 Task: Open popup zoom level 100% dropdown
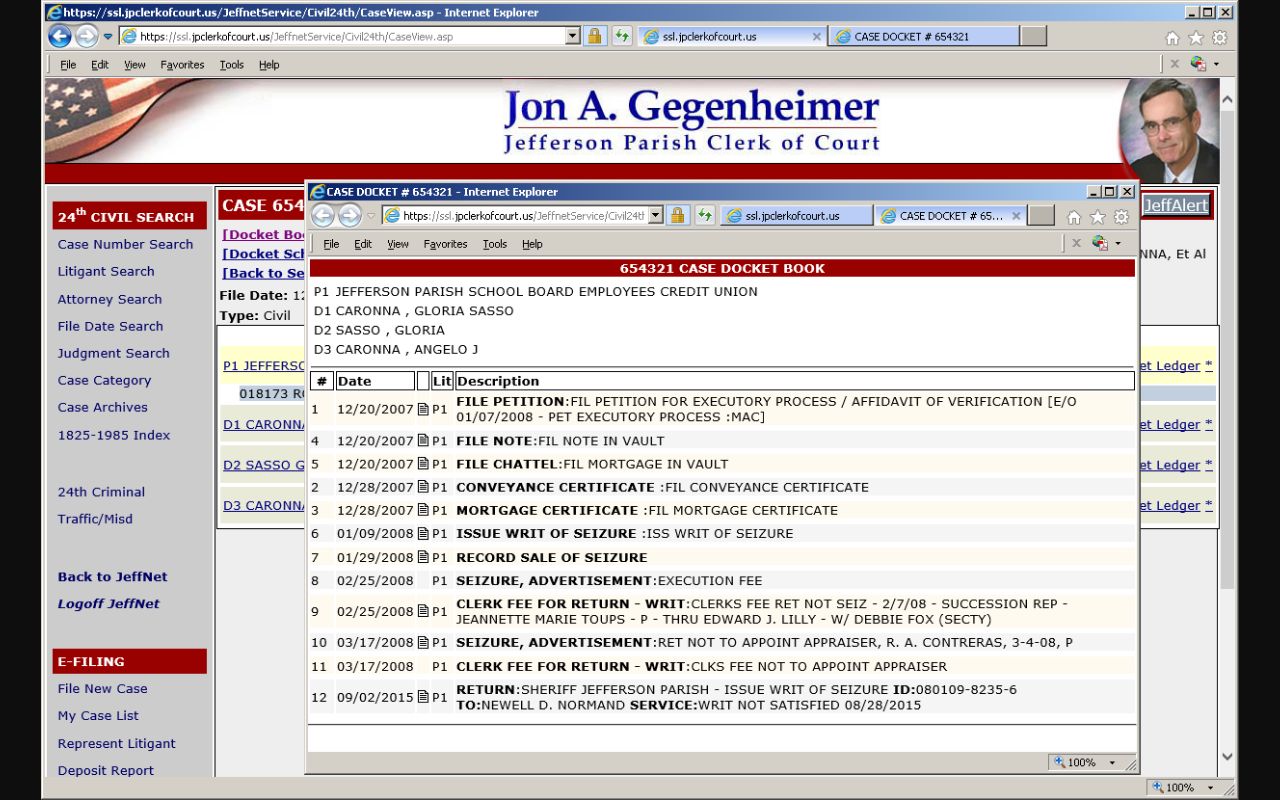pos(1111,762)
